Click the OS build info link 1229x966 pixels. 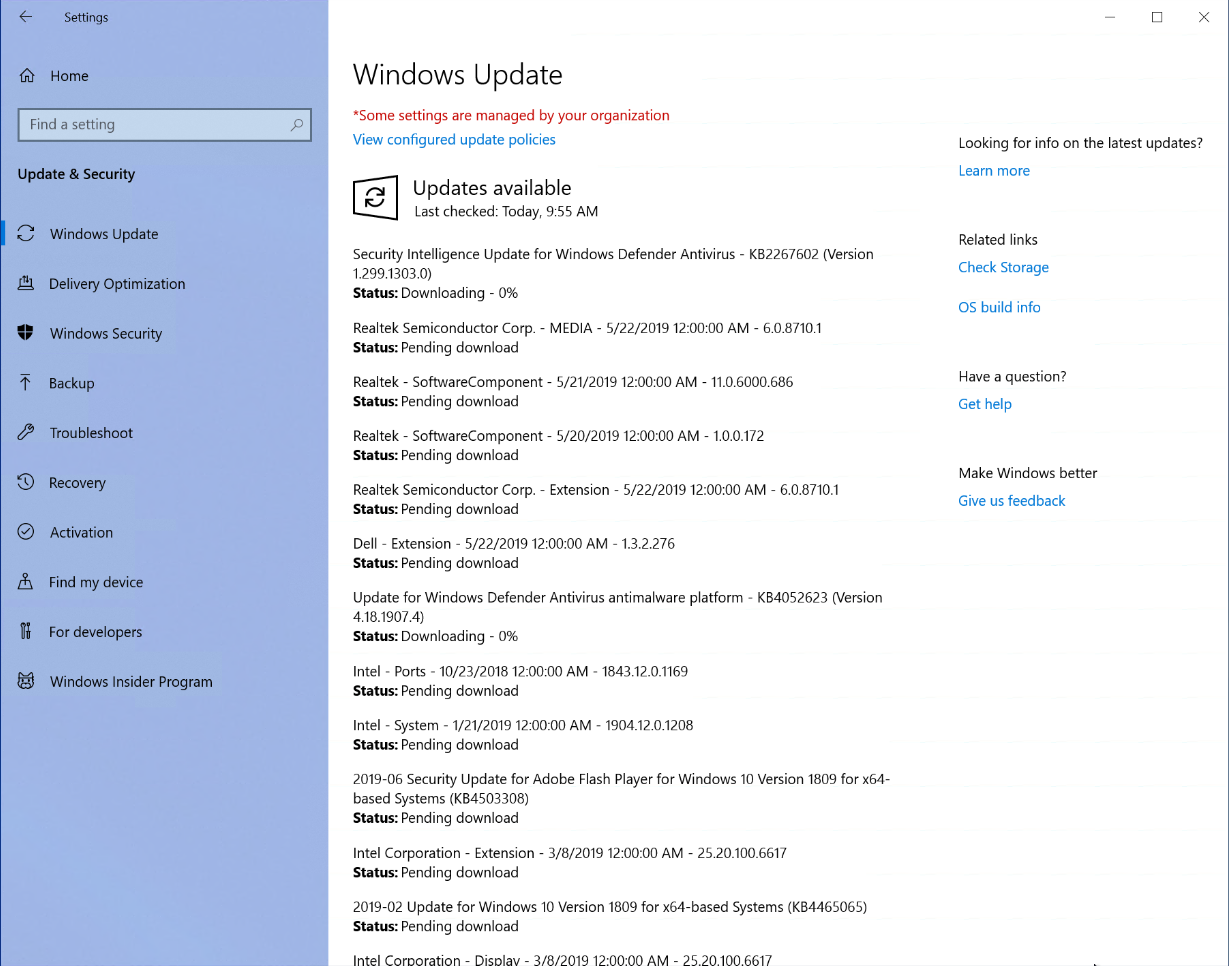pos(999,308)
